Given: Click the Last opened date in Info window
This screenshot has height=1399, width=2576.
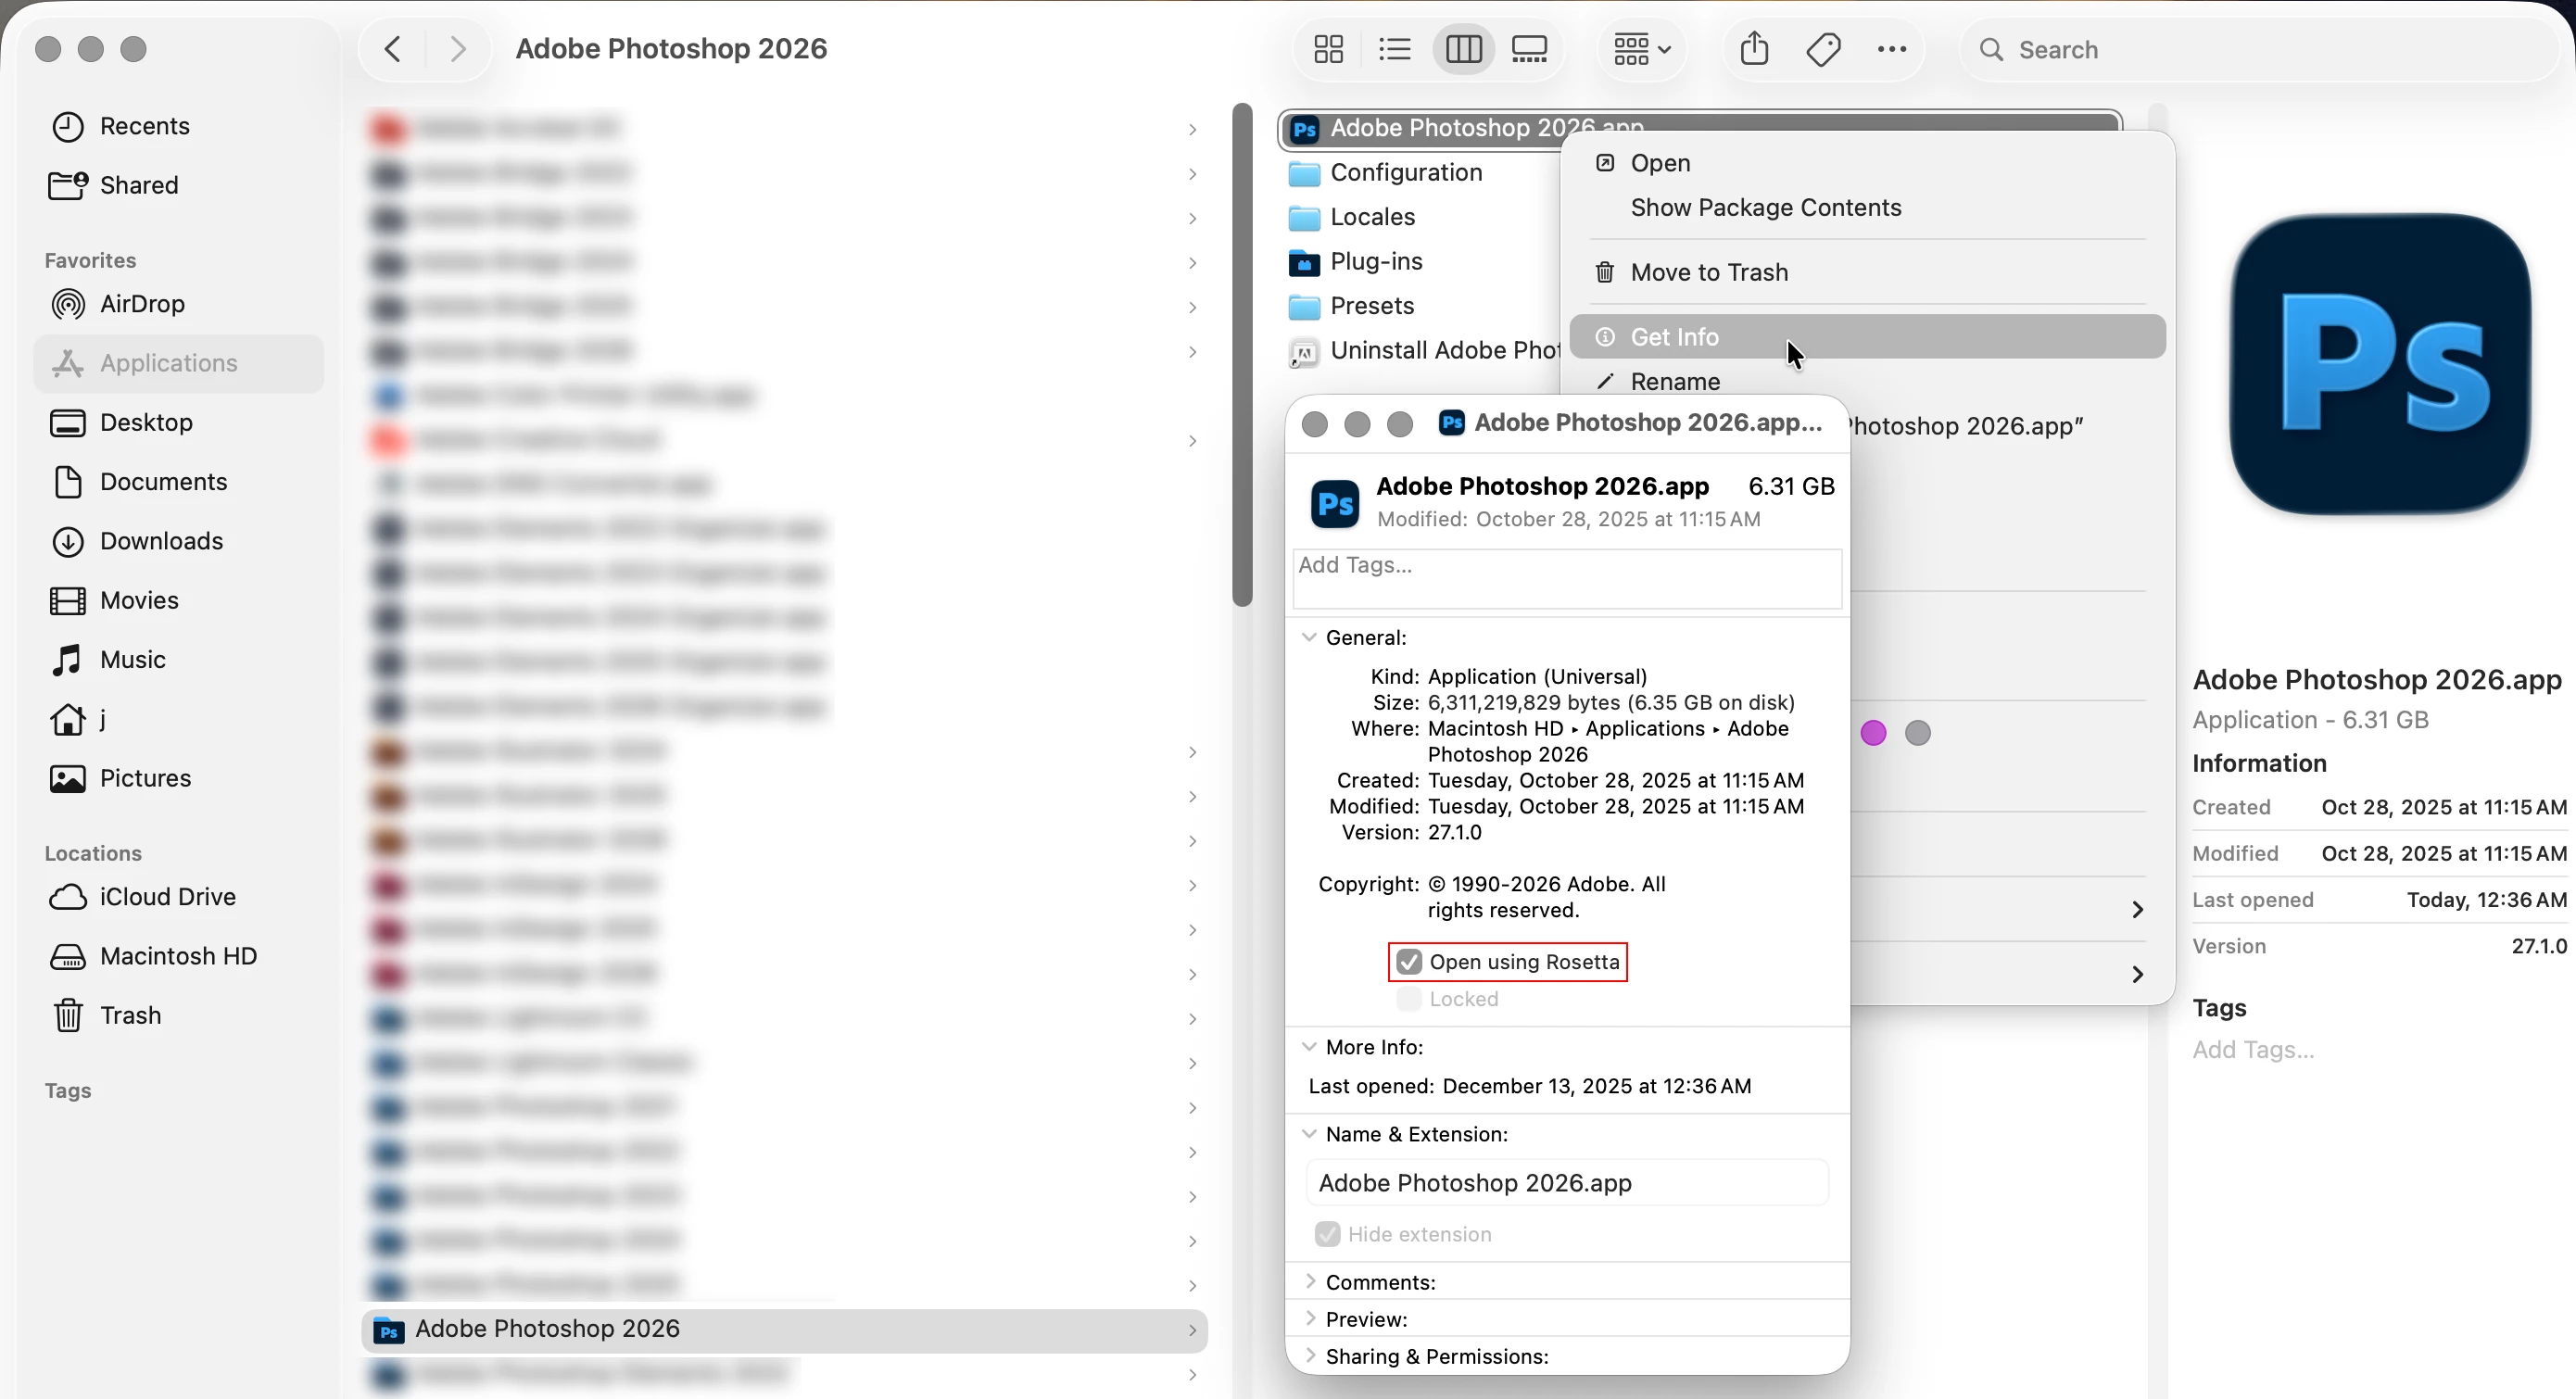Looking at the screenshot, I should coord(1597,1086).
